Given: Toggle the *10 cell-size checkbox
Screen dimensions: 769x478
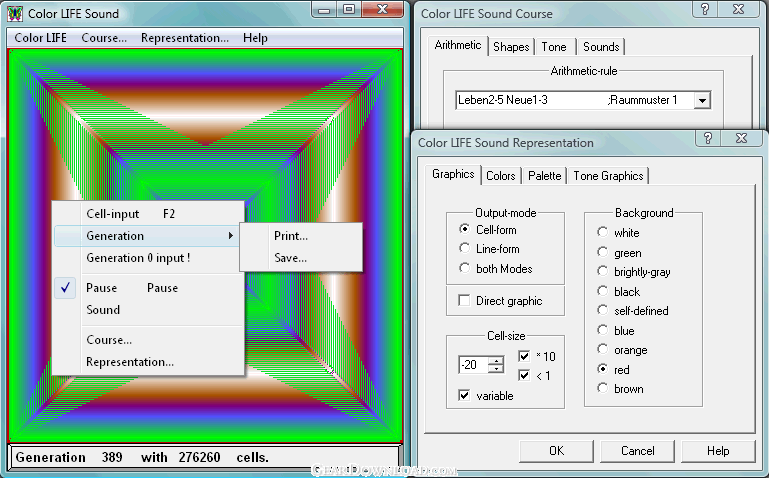Looking at the screenshot, I should 537,356.
